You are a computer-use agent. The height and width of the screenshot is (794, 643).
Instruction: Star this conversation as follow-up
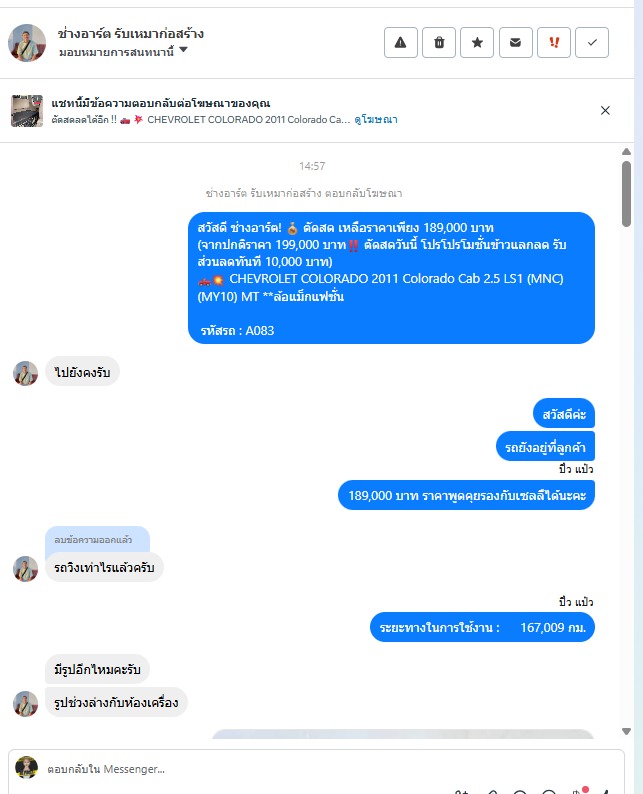click(x=477, y=43)
